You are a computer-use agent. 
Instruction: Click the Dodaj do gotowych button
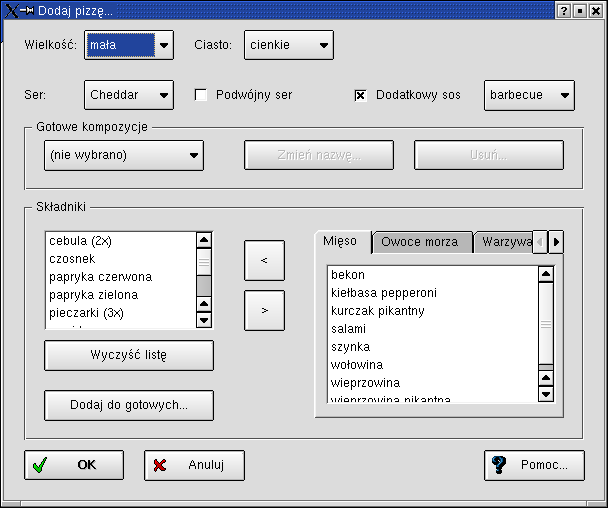128,405
